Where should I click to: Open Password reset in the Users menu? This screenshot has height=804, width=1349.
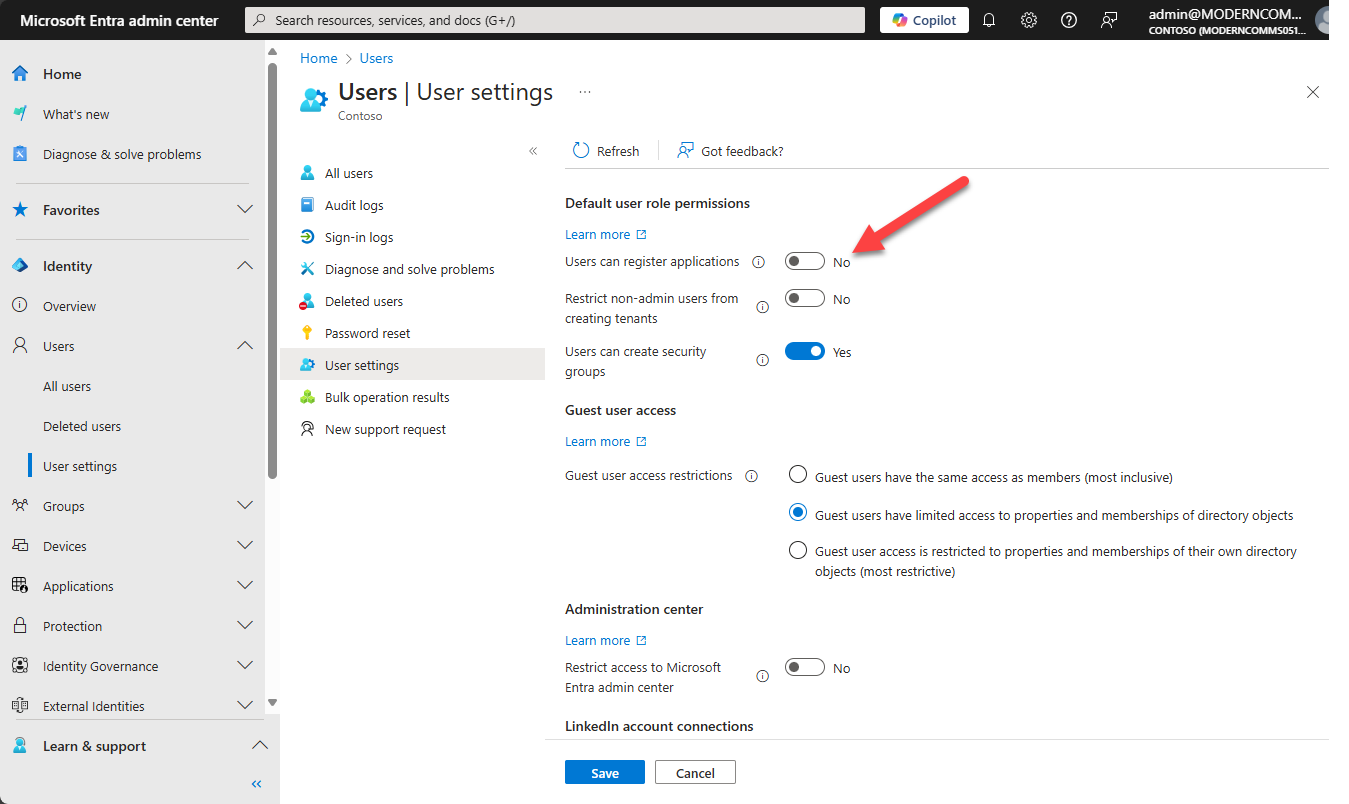[x=367, y=333]
